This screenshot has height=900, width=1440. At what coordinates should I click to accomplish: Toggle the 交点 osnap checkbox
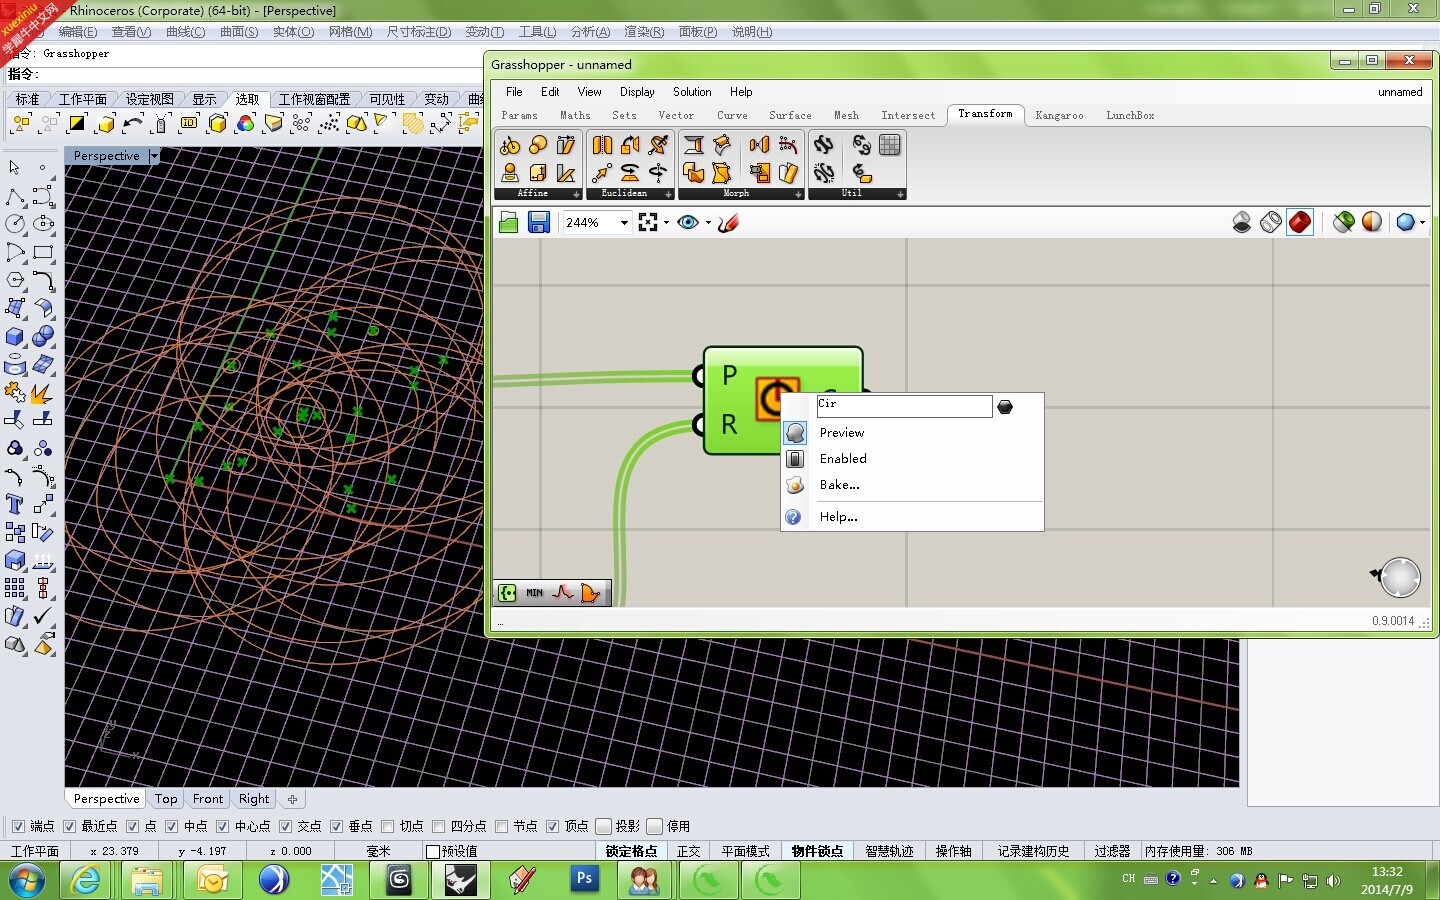(285, 826)
